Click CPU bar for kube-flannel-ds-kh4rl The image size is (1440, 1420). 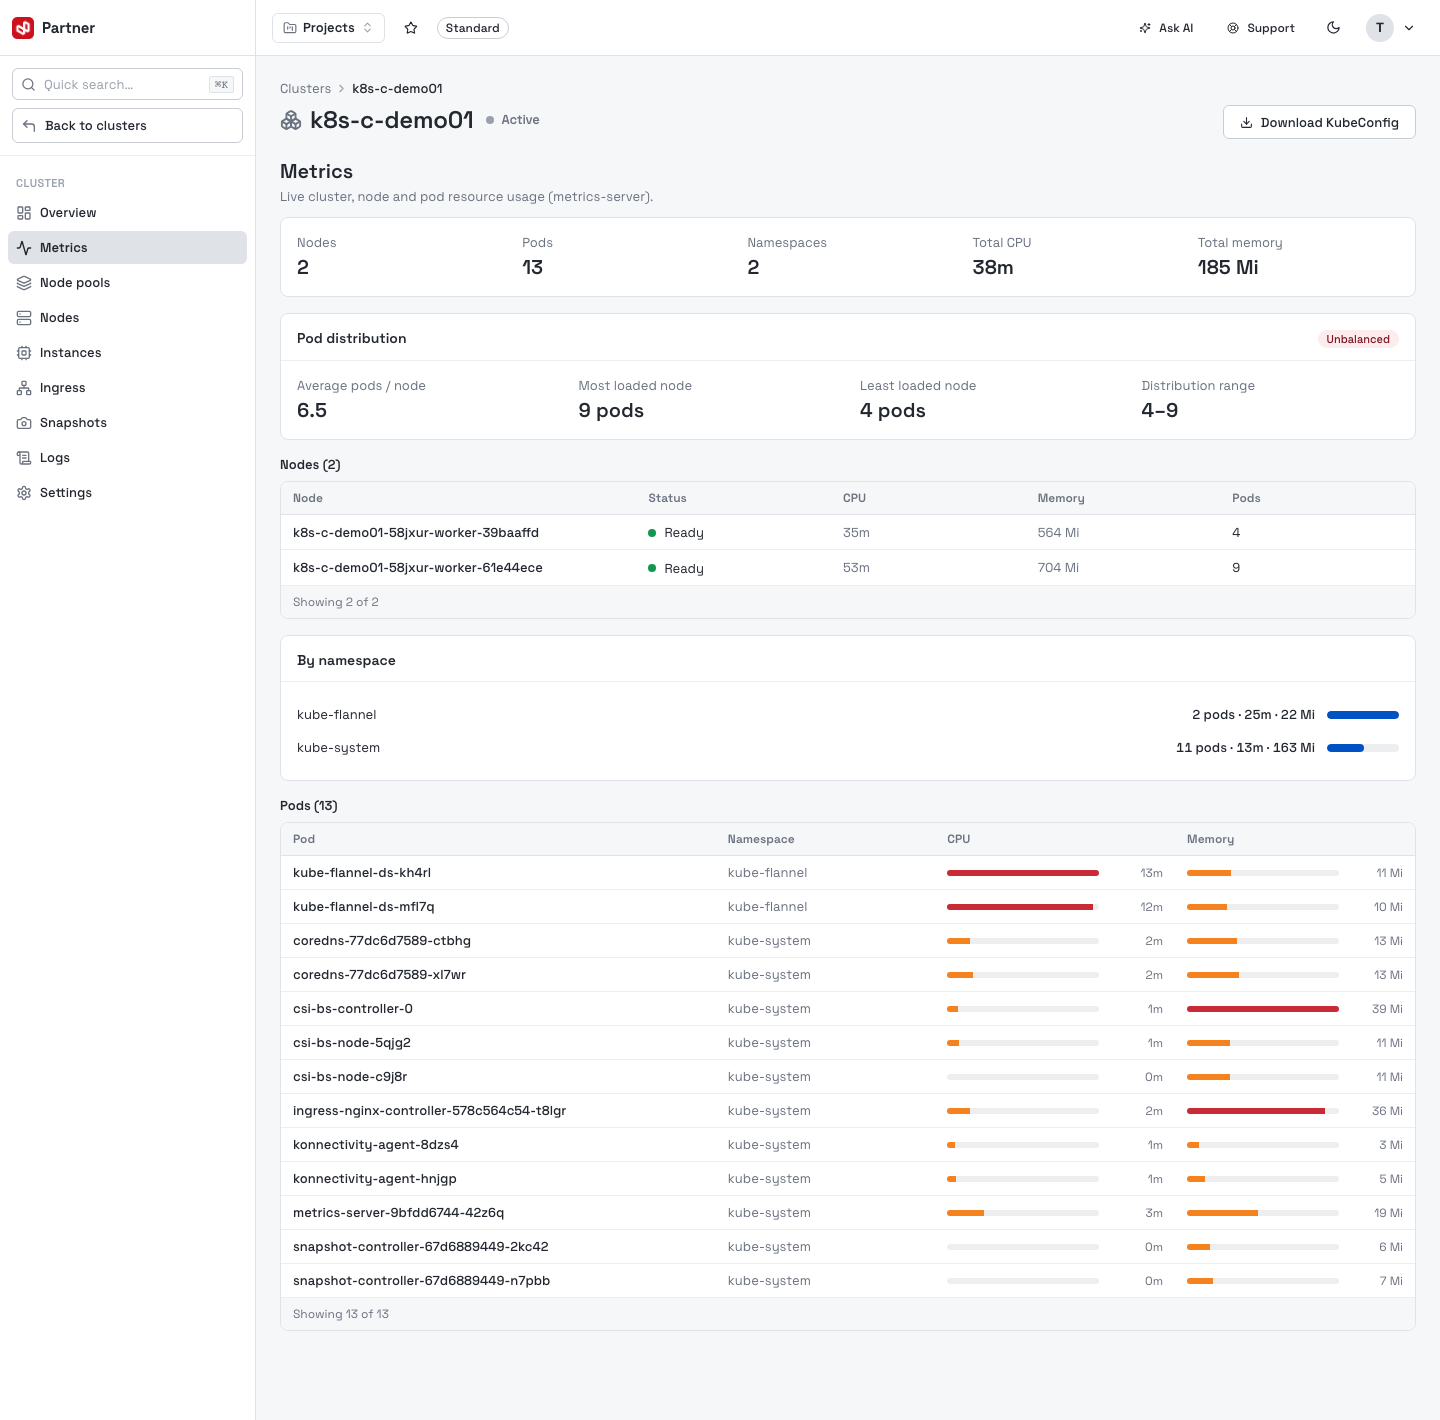[1022, 873]
